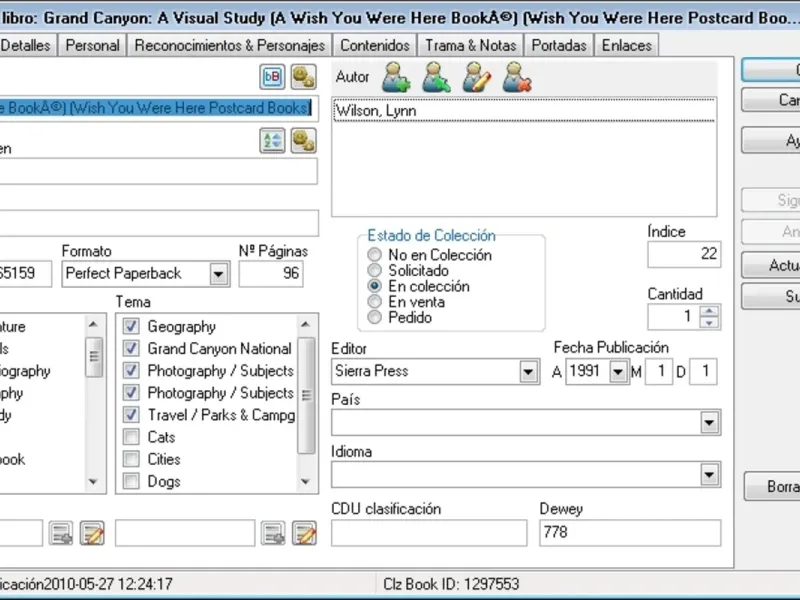Image resolution: width=800 pixels, height=600 pixels.
Task: Check the Dogs subject checkbox
Action: [x=131, y=481]
